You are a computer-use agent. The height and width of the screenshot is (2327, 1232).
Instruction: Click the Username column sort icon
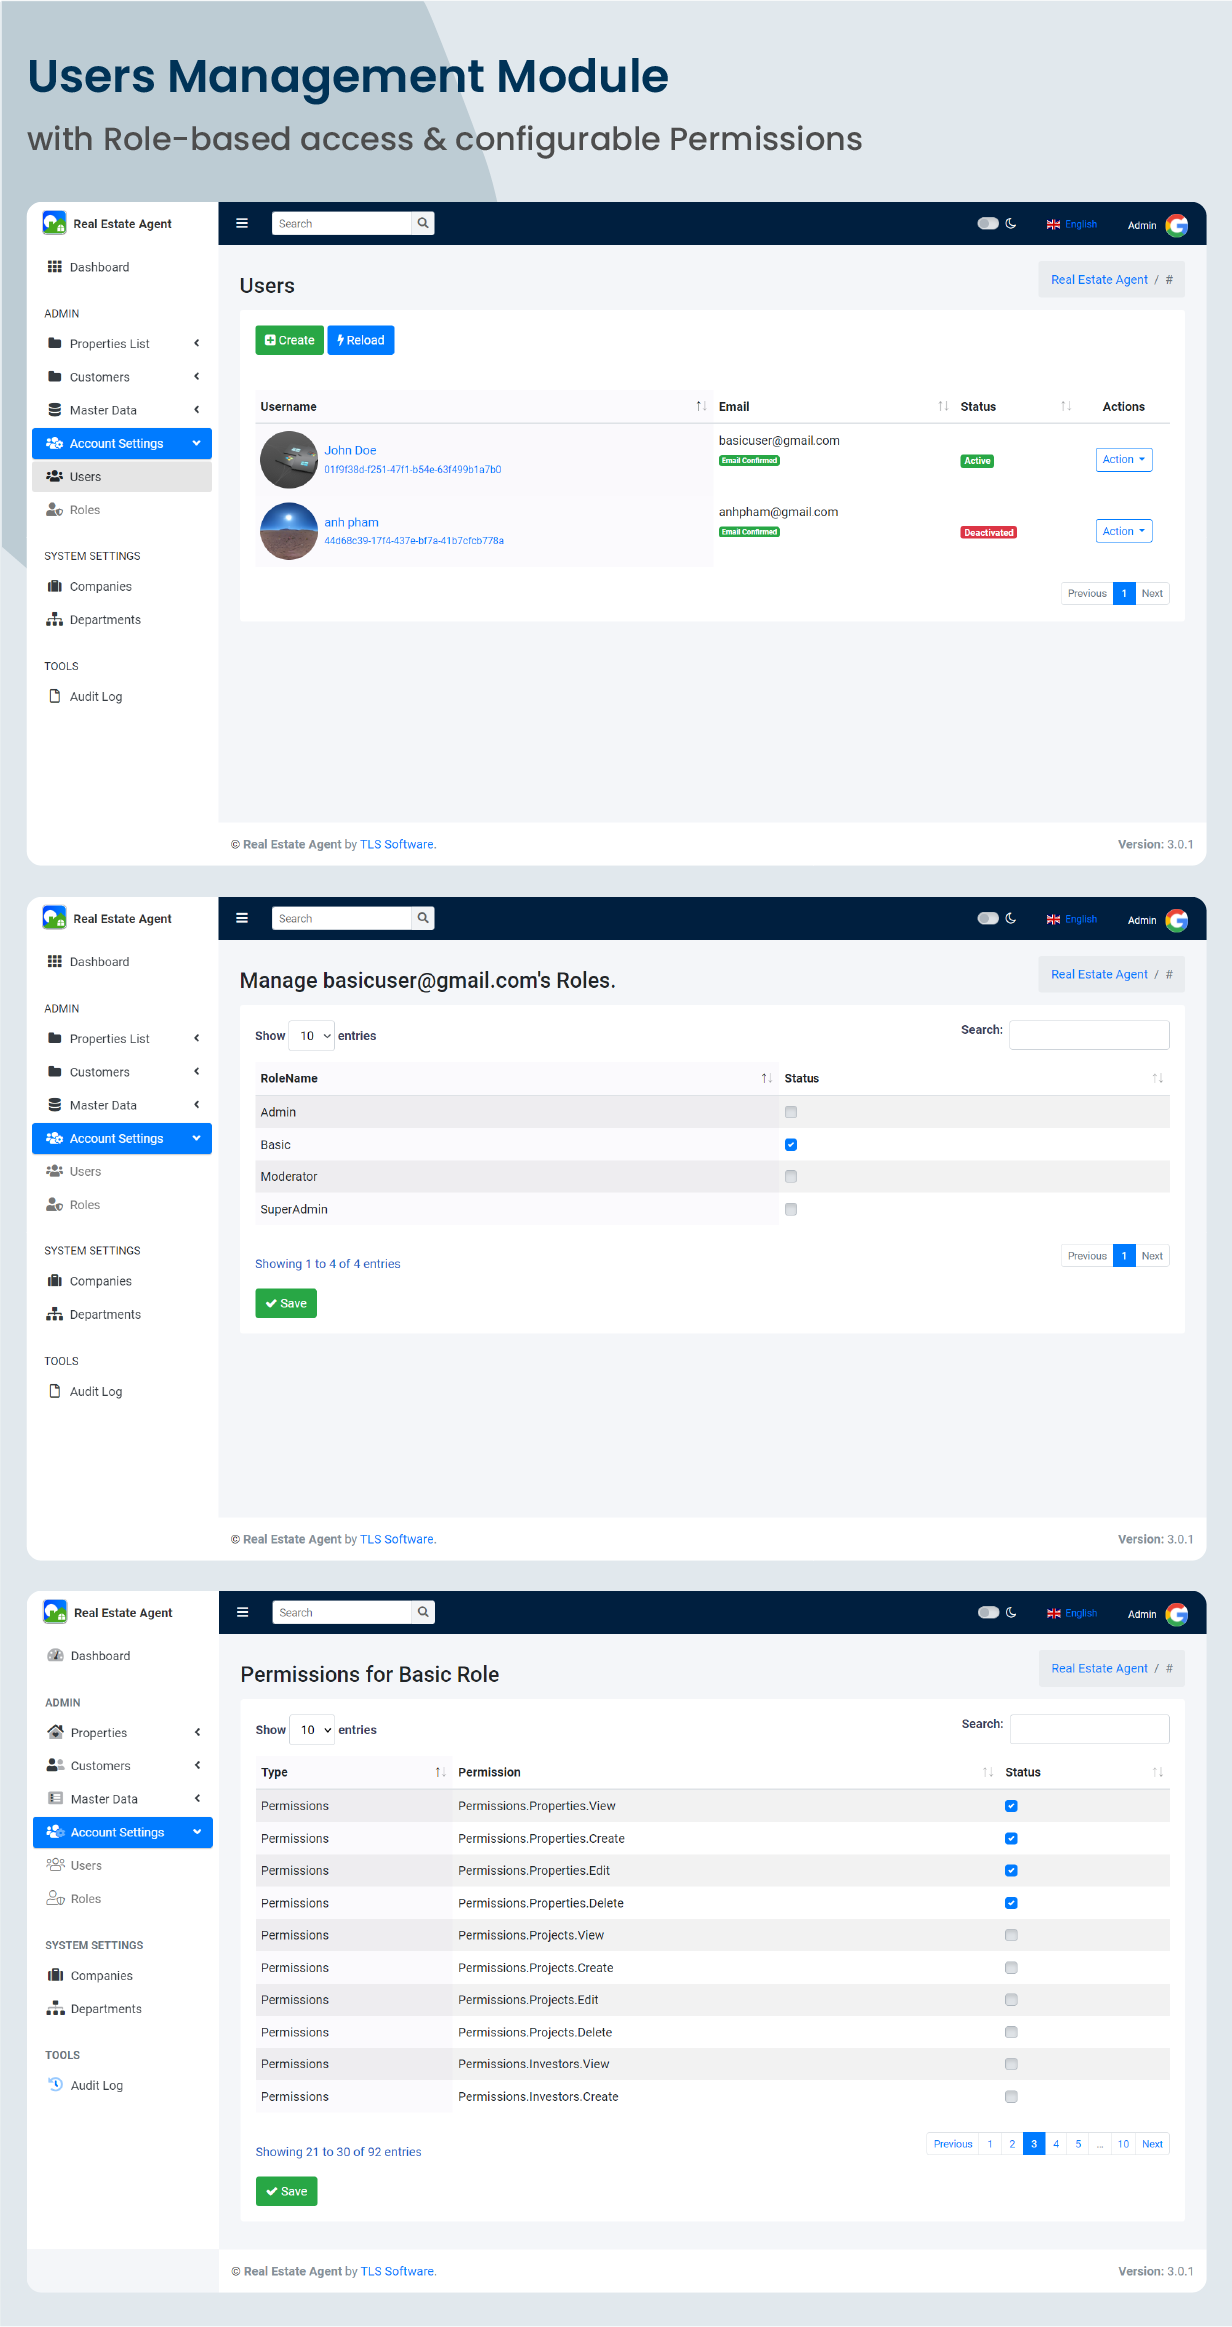click(x=701, y=406)
